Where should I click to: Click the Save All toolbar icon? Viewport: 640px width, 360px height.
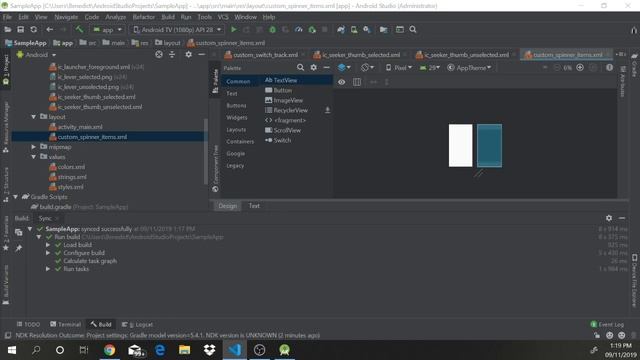20,29
